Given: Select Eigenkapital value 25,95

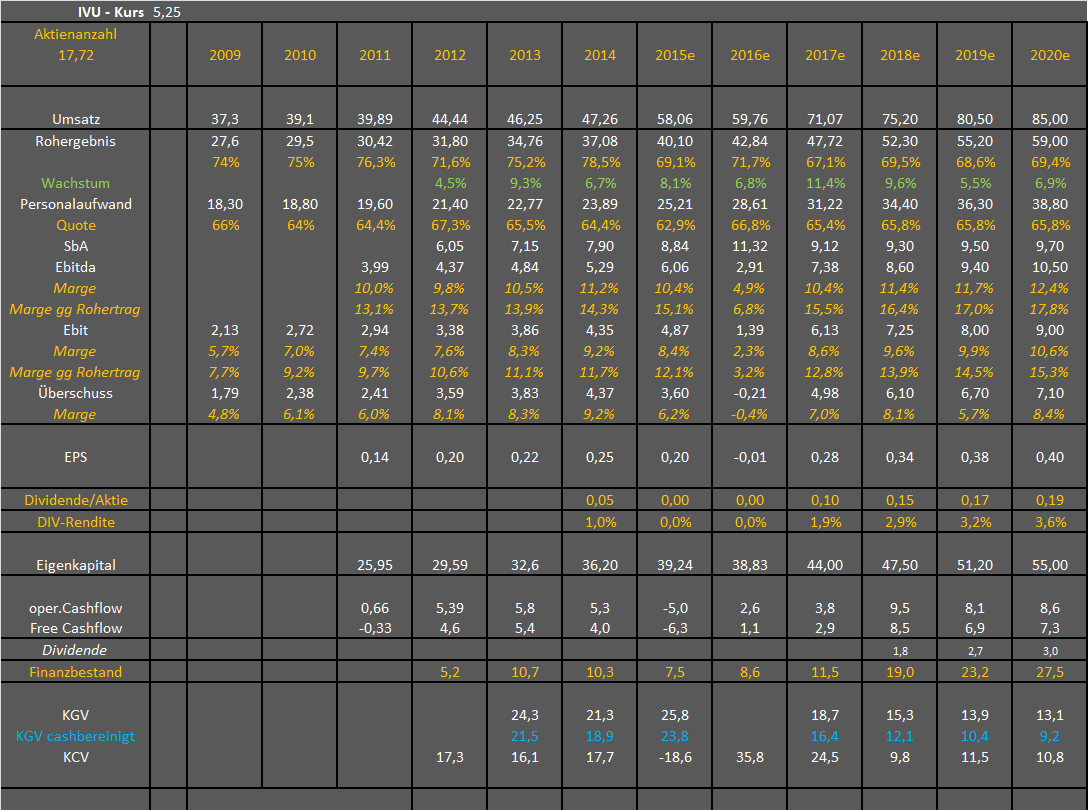Looking at the screenshot, I should click(x=375, y=565).
